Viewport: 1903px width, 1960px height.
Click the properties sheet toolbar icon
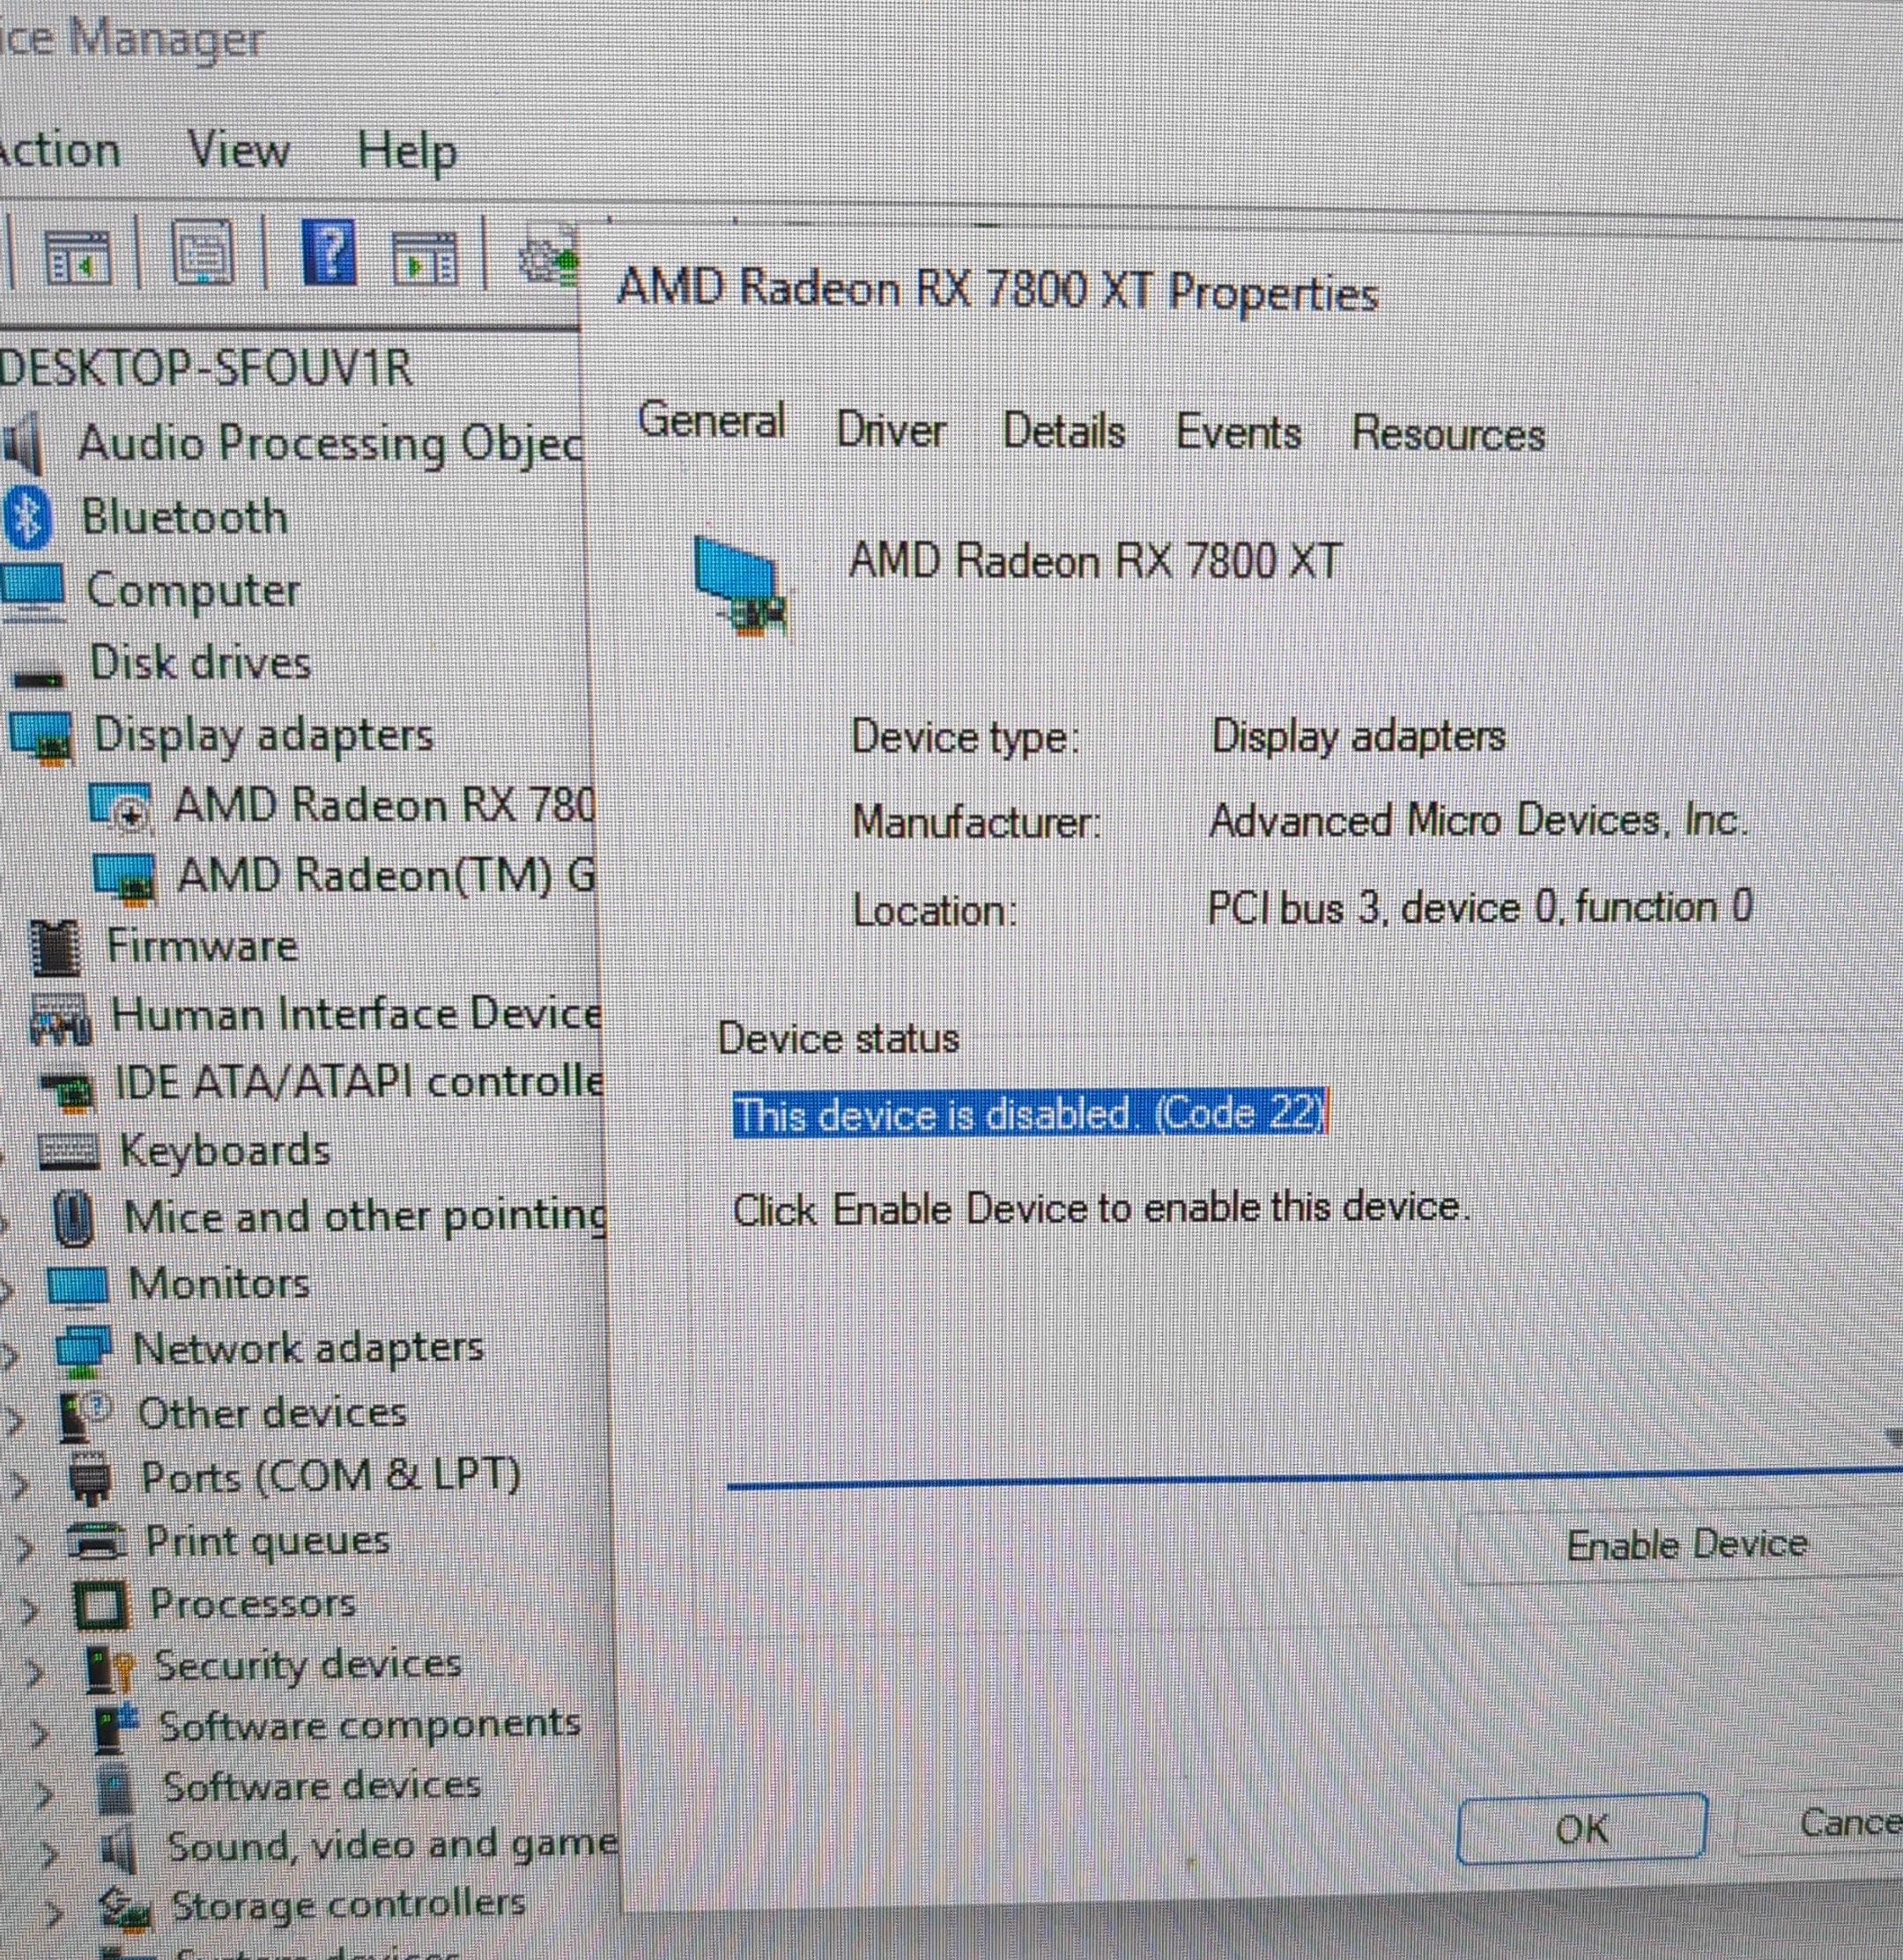[x=202, y=251]
